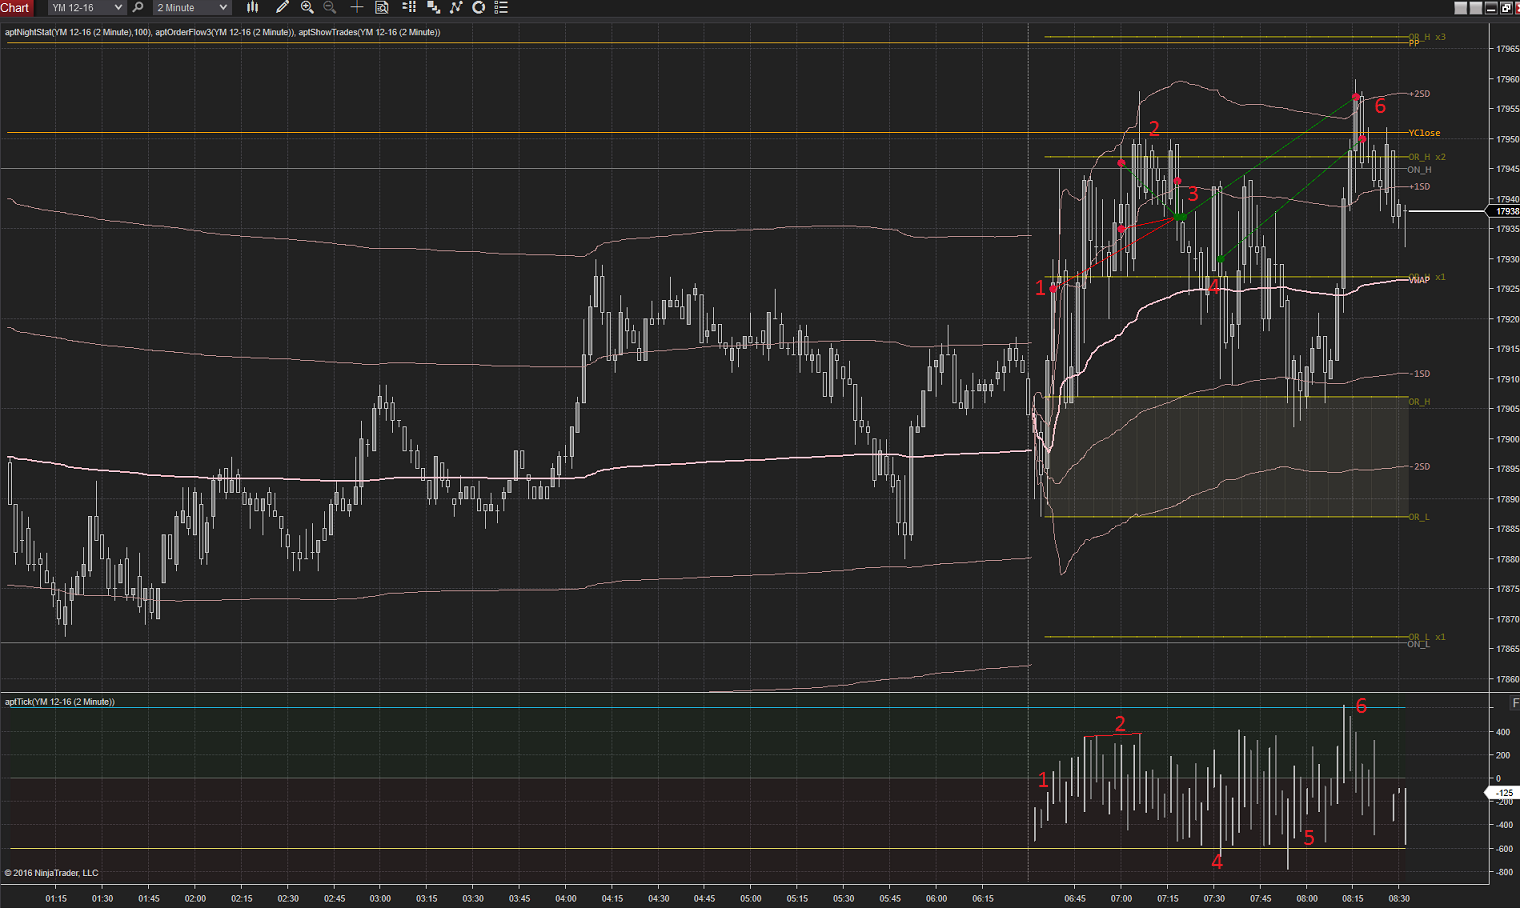
Task: Open the data box icon
Action: click(x=382, y=8)
